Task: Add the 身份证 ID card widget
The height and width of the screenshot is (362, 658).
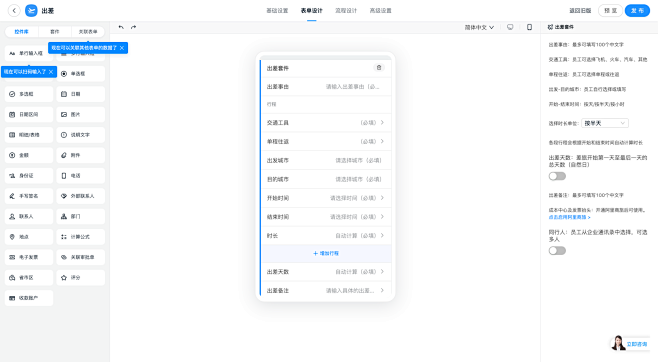Action: click(x=29, y=176)
